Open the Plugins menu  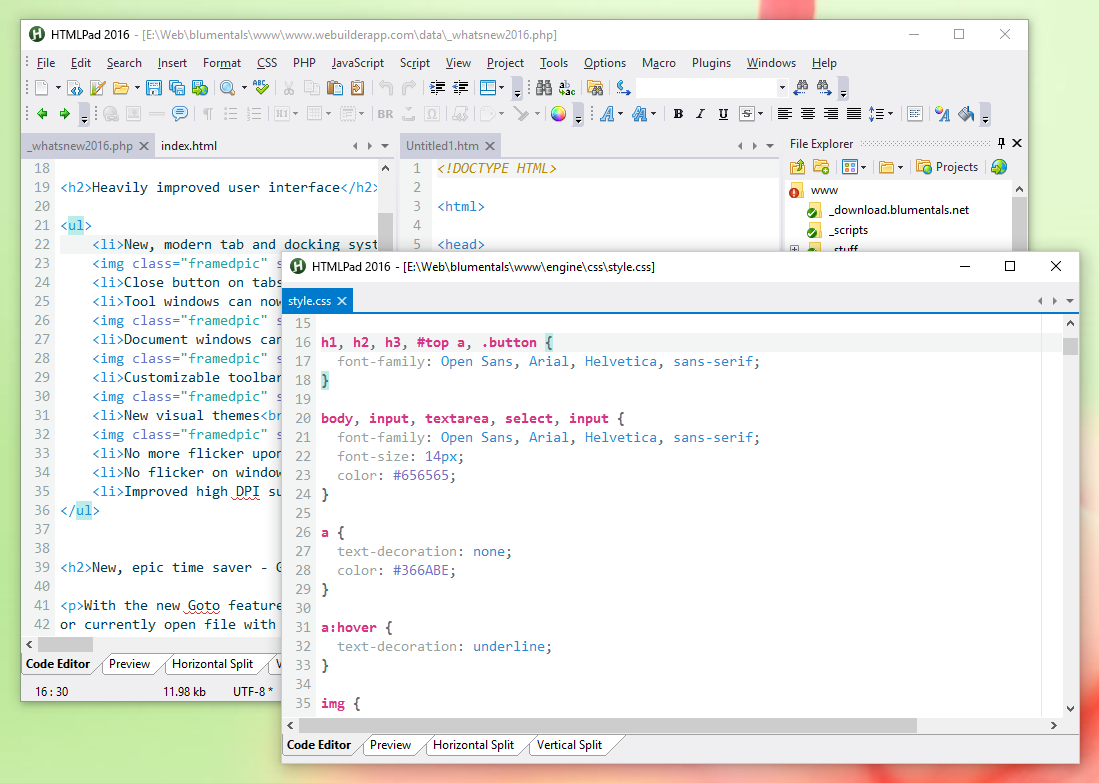(x=711, y=63)
